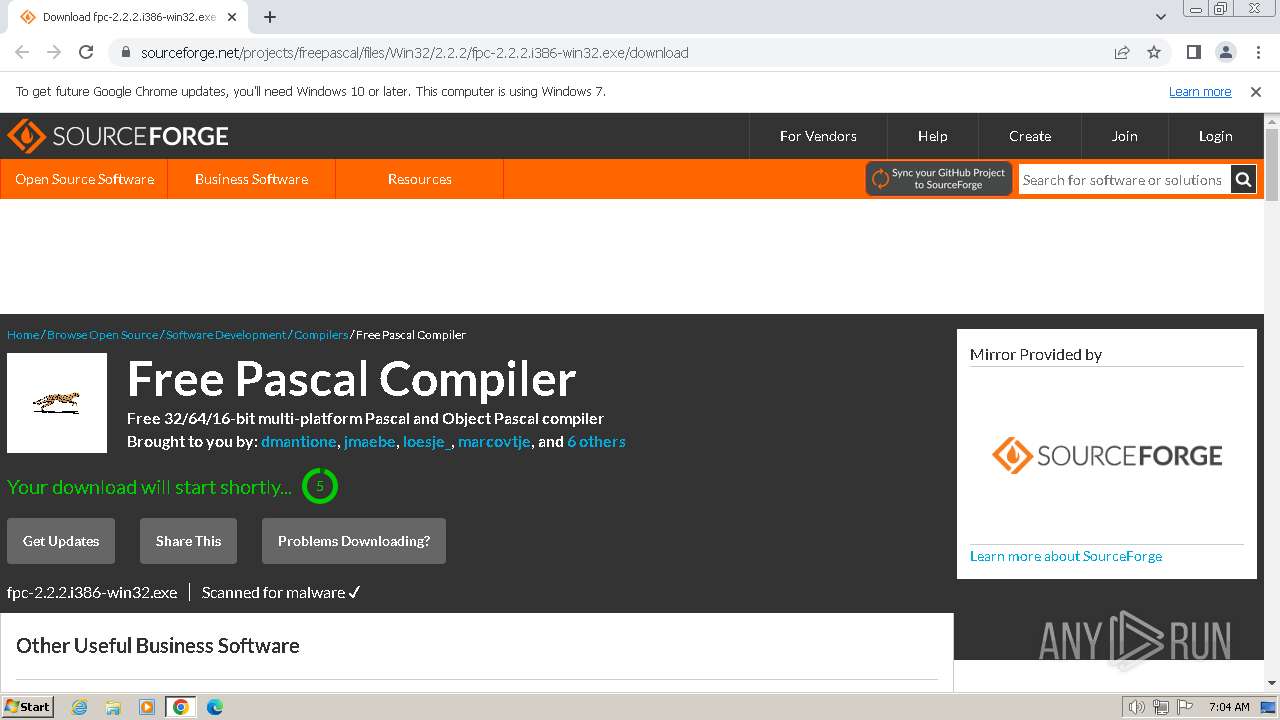Click the scrollbar down arrow
1280x720 pixels.
1272,683
